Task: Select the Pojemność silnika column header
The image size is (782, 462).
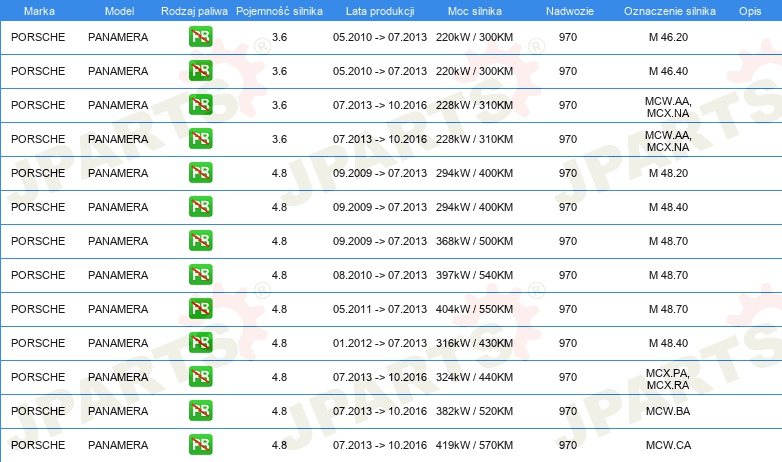Action: tap(279, 11)
